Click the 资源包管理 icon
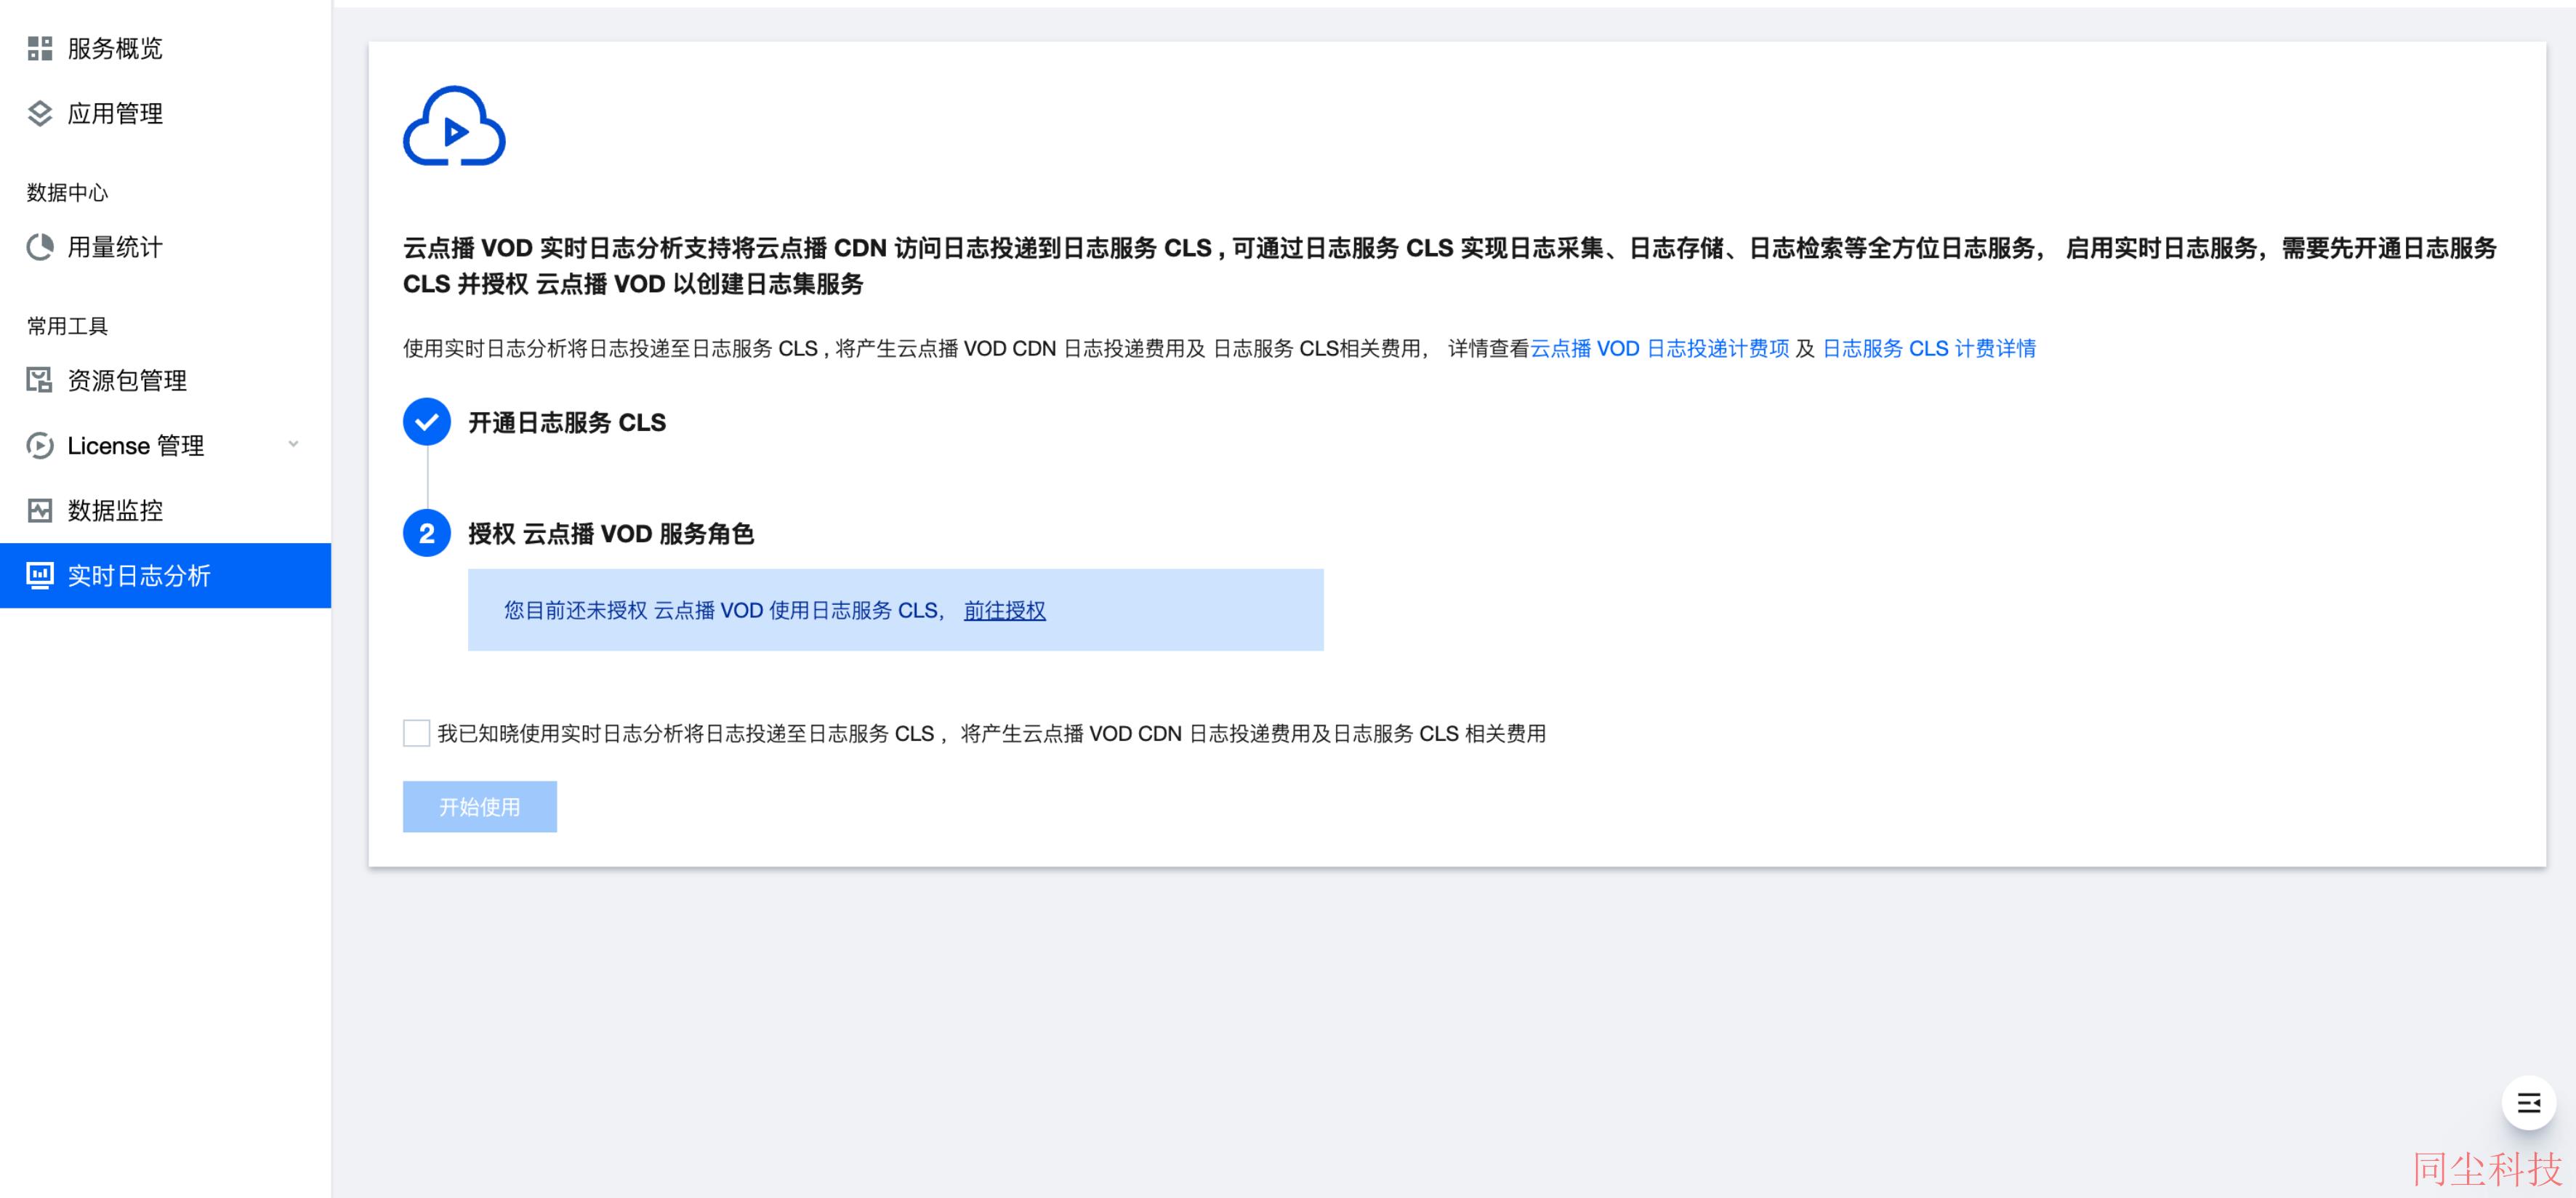The width and height of the screenshot is (2576, 1198). click(x=40, y=380)
